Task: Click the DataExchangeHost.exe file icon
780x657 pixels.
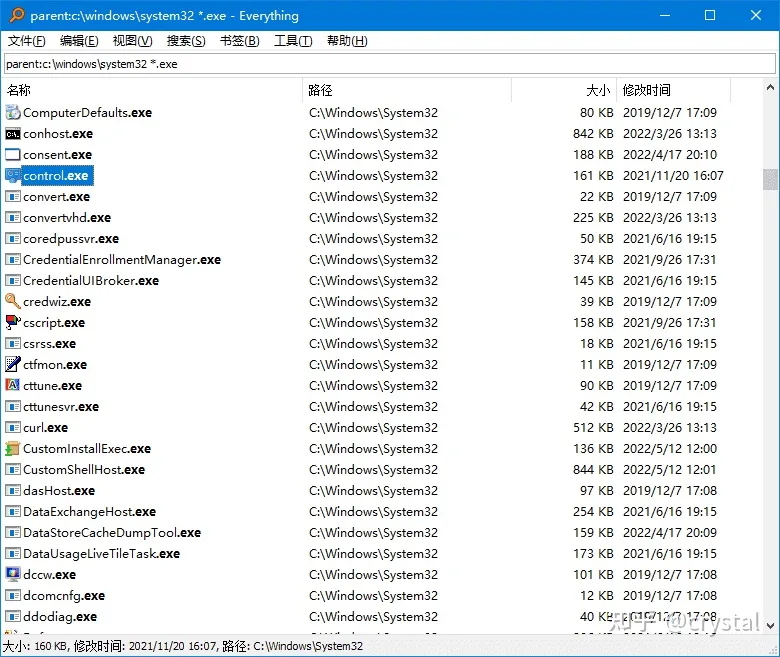Action: 13,511
